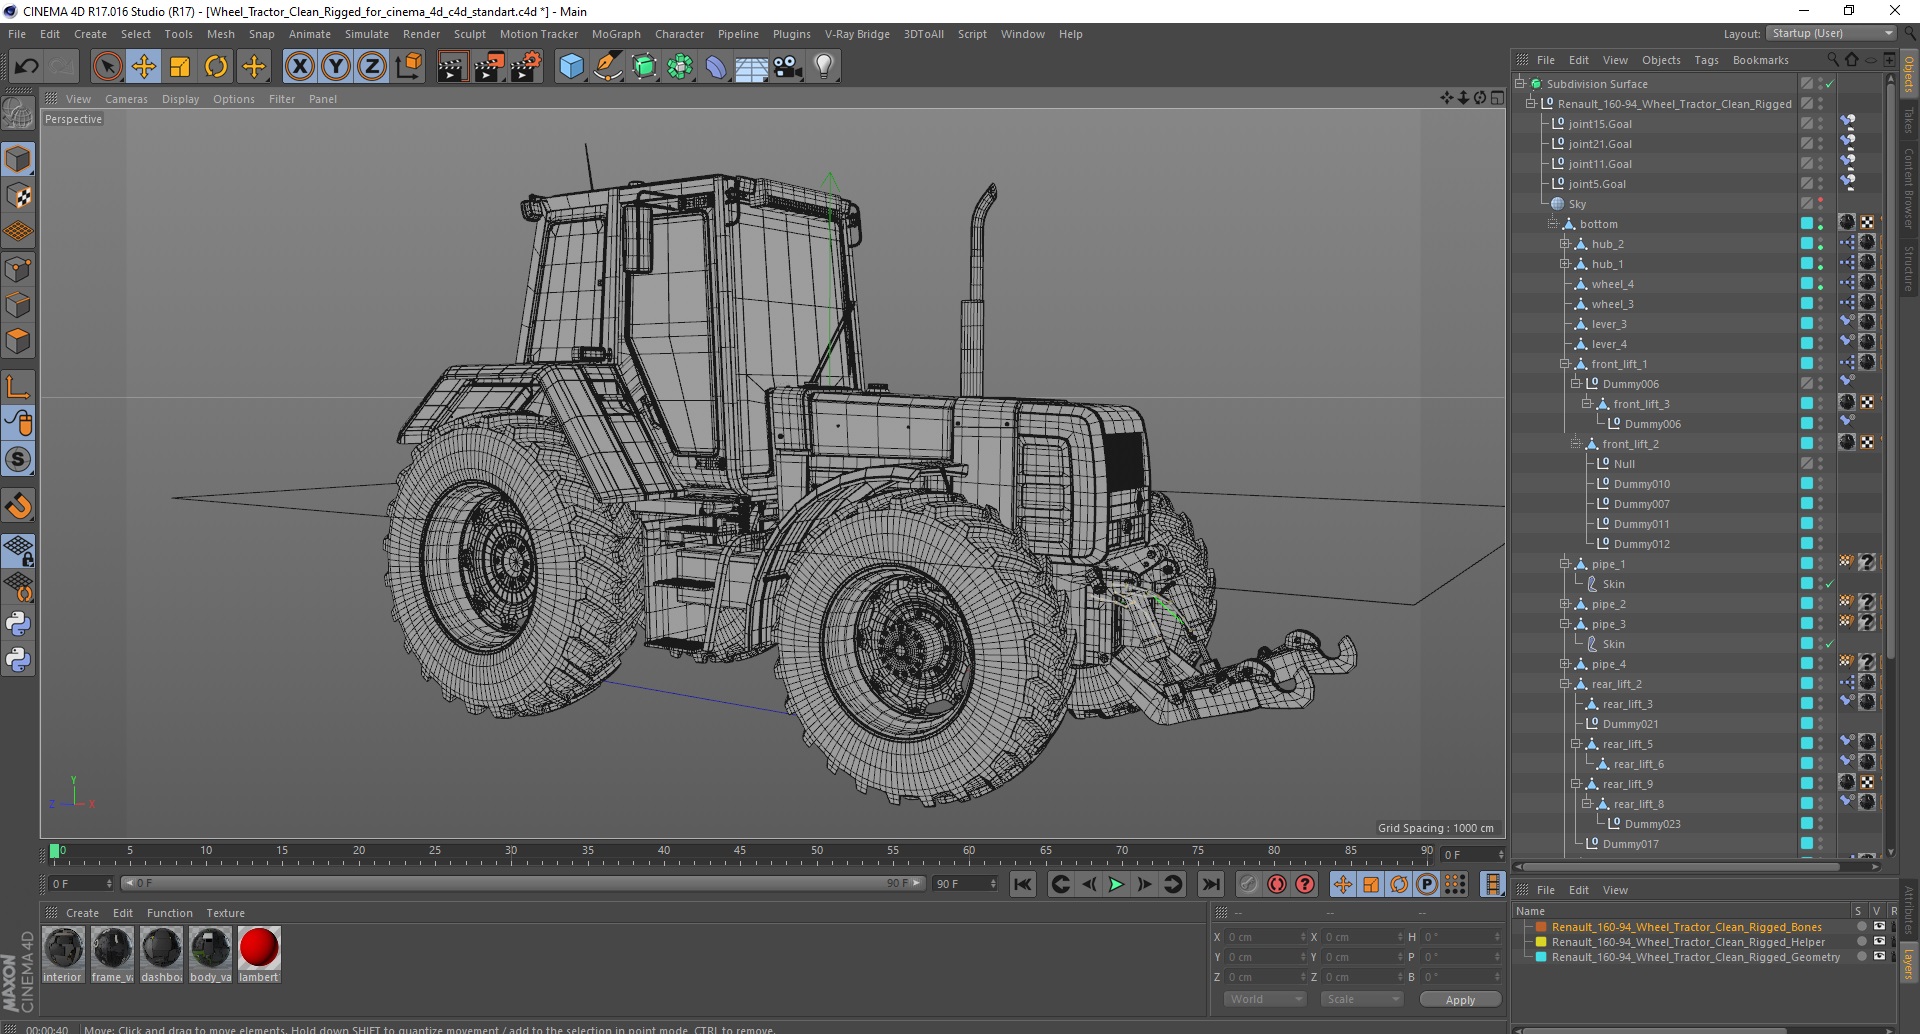Open the World coordinate dropdown

[x=1264, y=999]
